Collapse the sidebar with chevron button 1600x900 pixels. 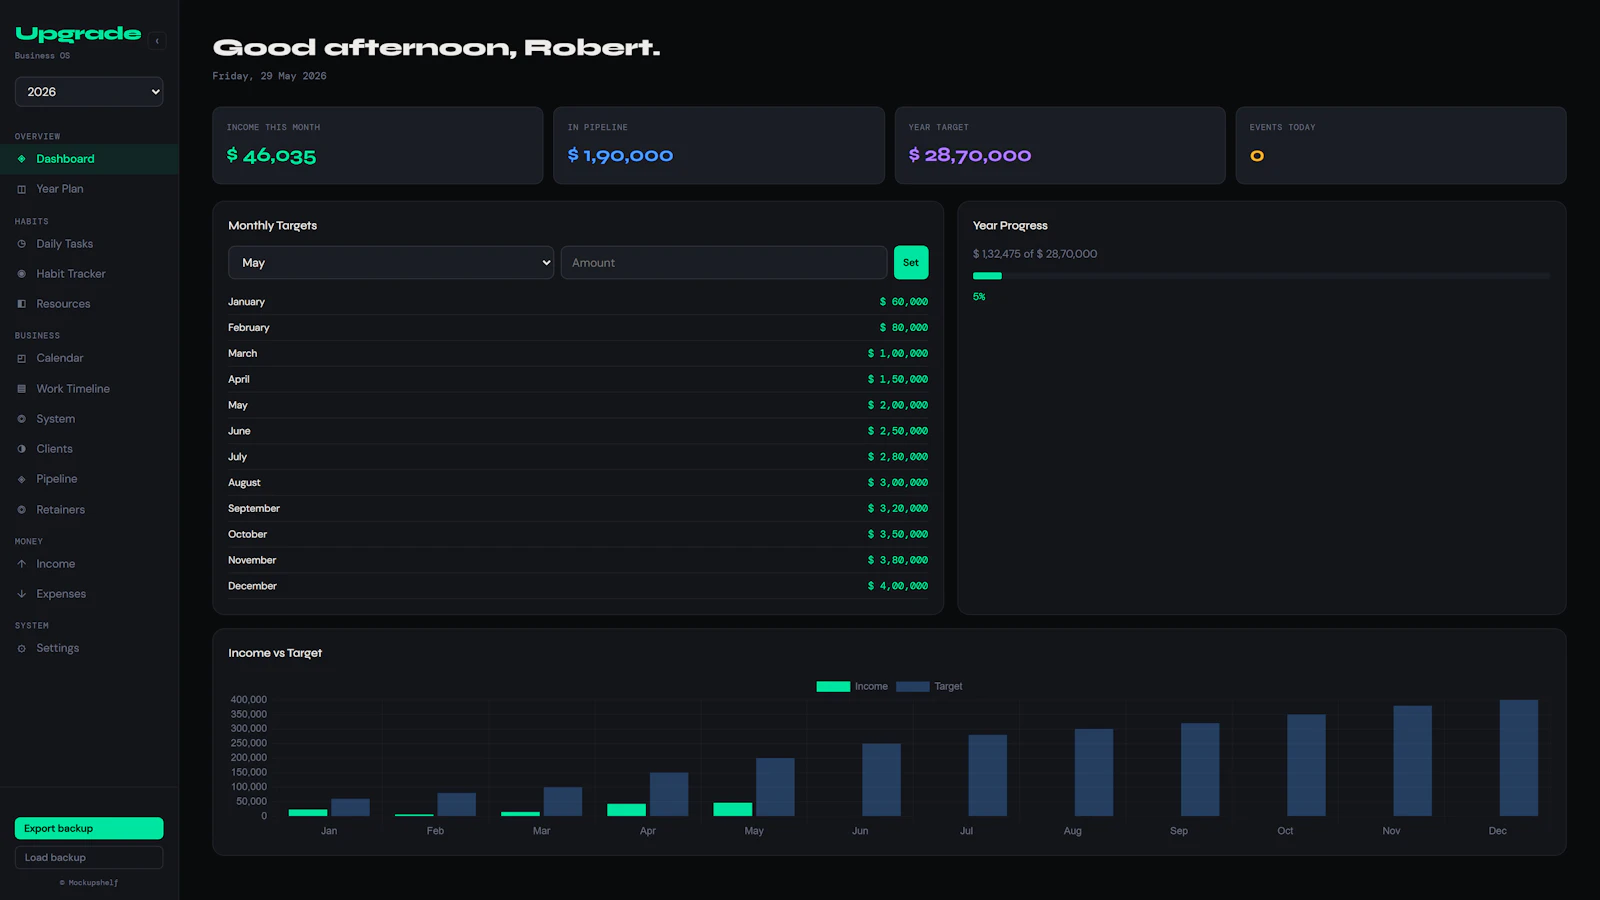pos(157,41)
